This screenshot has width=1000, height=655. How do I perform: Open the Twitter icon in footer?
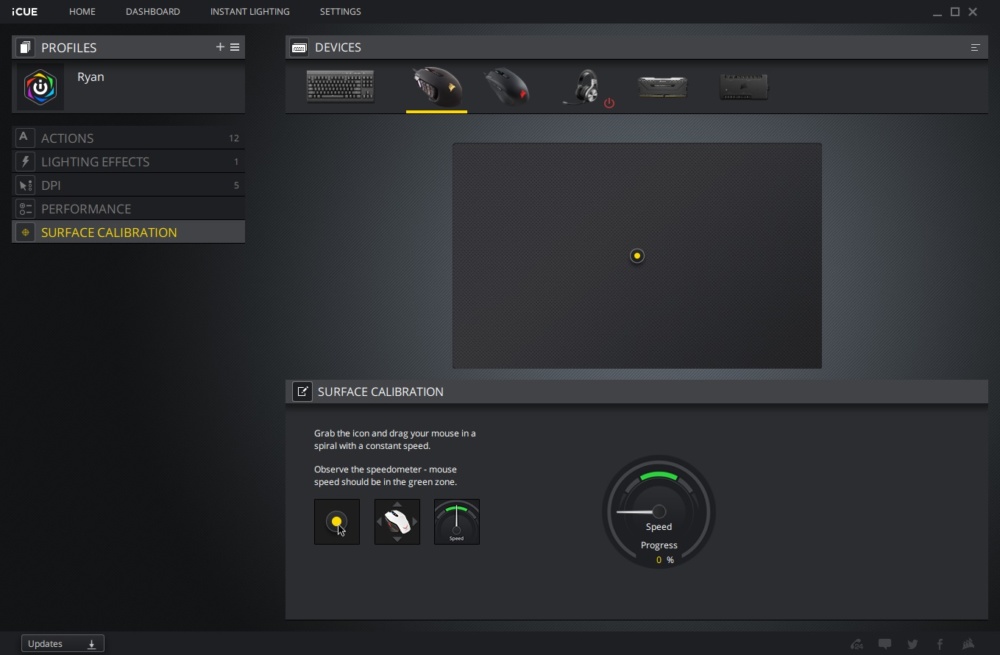tap(913, 644)
